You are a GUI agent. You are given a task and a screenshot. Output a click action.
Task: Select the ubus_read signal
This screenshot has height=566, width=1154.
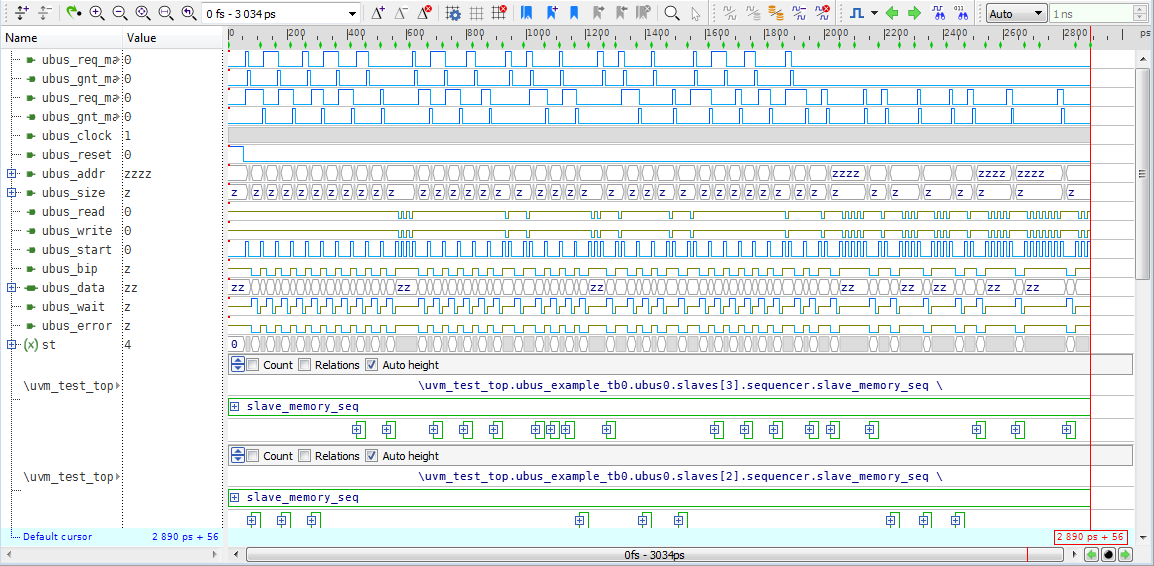(73, 212)
